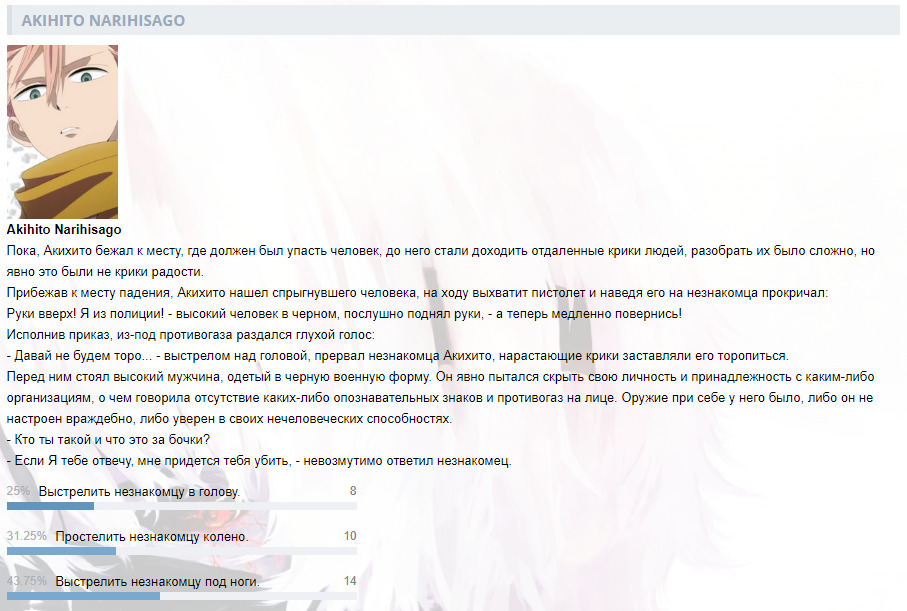Click the 43.75% percentage label

[x=26, y=581]
